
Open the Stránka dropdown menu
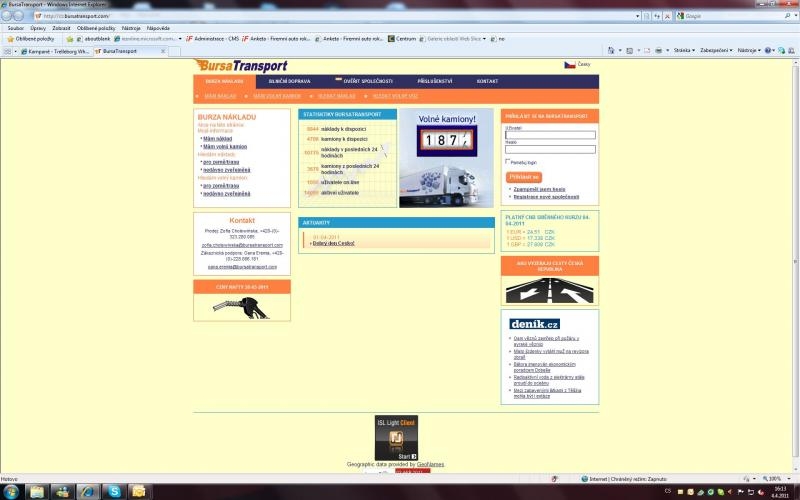coord(684,51)
